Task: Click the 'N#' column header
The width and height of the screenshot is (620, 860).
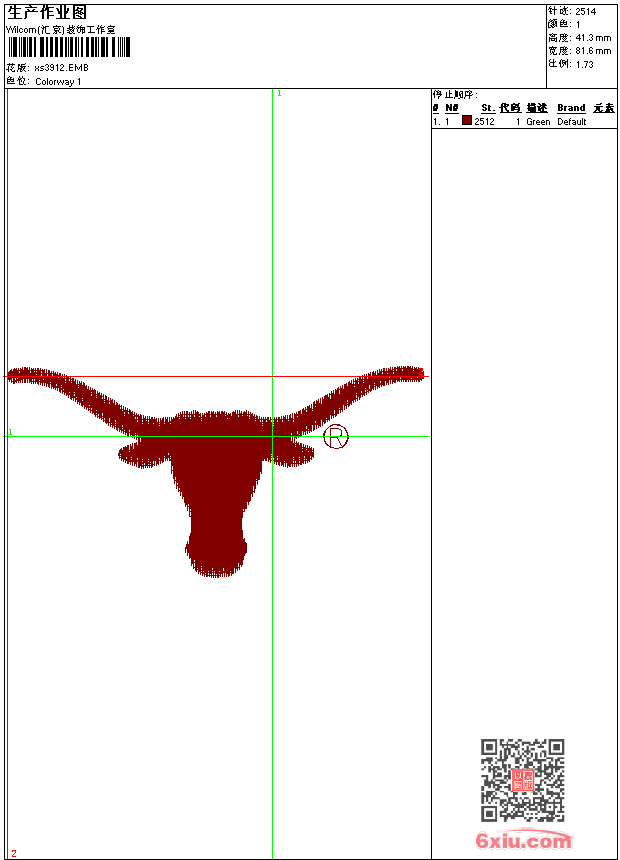Action: (452, 108)
